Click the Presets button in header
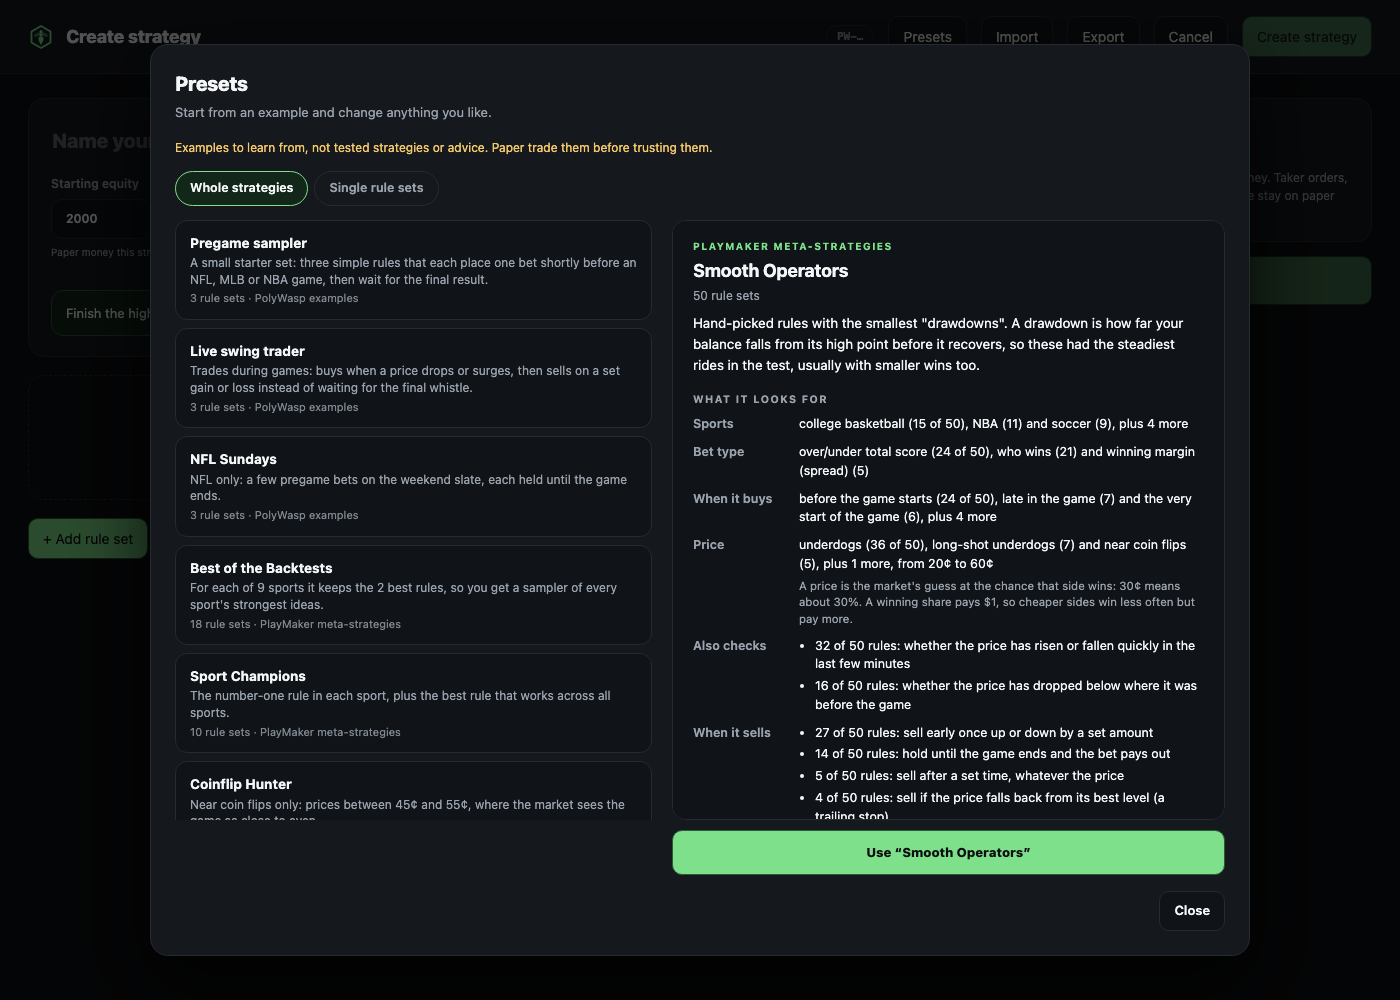The image size is (1400, 1000). pyautogui.click(x=927, y=37)
